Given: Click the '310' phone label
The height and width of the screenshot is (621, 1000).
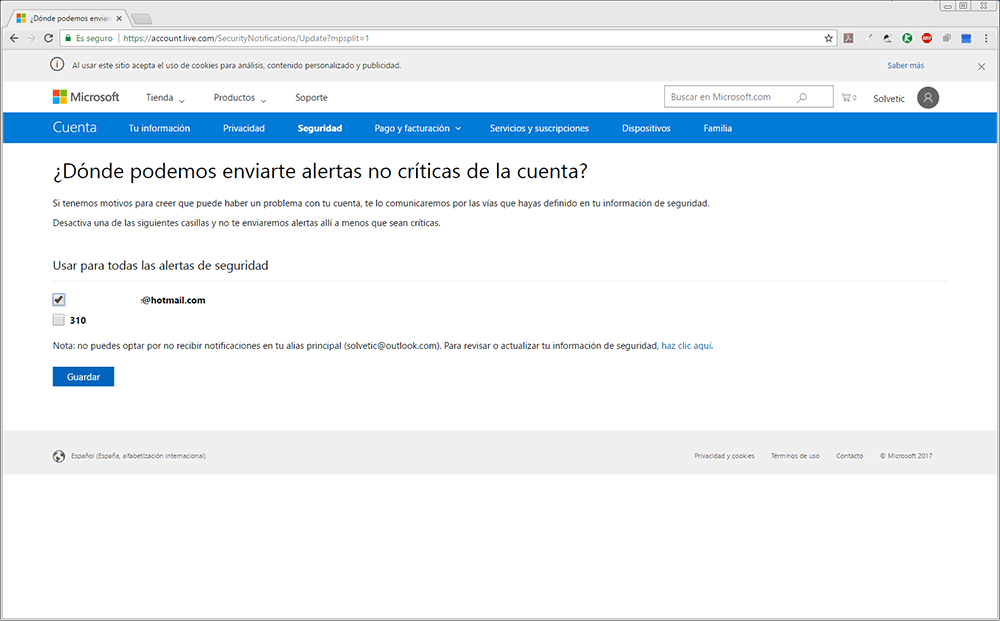Looking at the screenshot, I should point(78,320).
